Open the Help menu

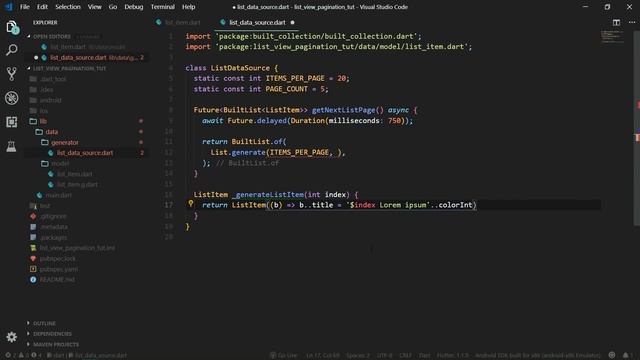pos(188,7)
